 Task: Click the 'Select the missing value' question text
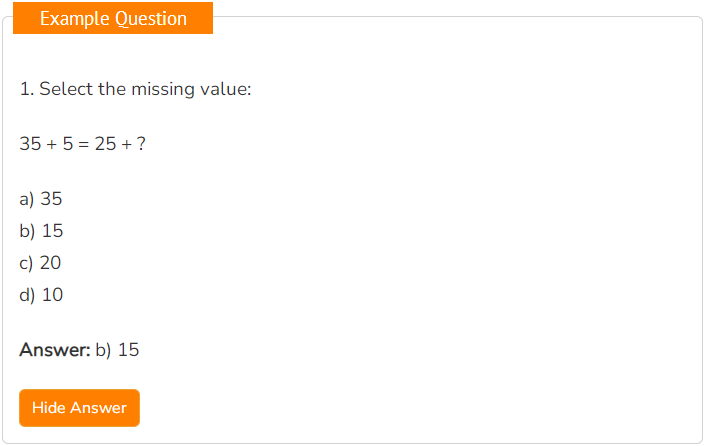pos(145,89)
